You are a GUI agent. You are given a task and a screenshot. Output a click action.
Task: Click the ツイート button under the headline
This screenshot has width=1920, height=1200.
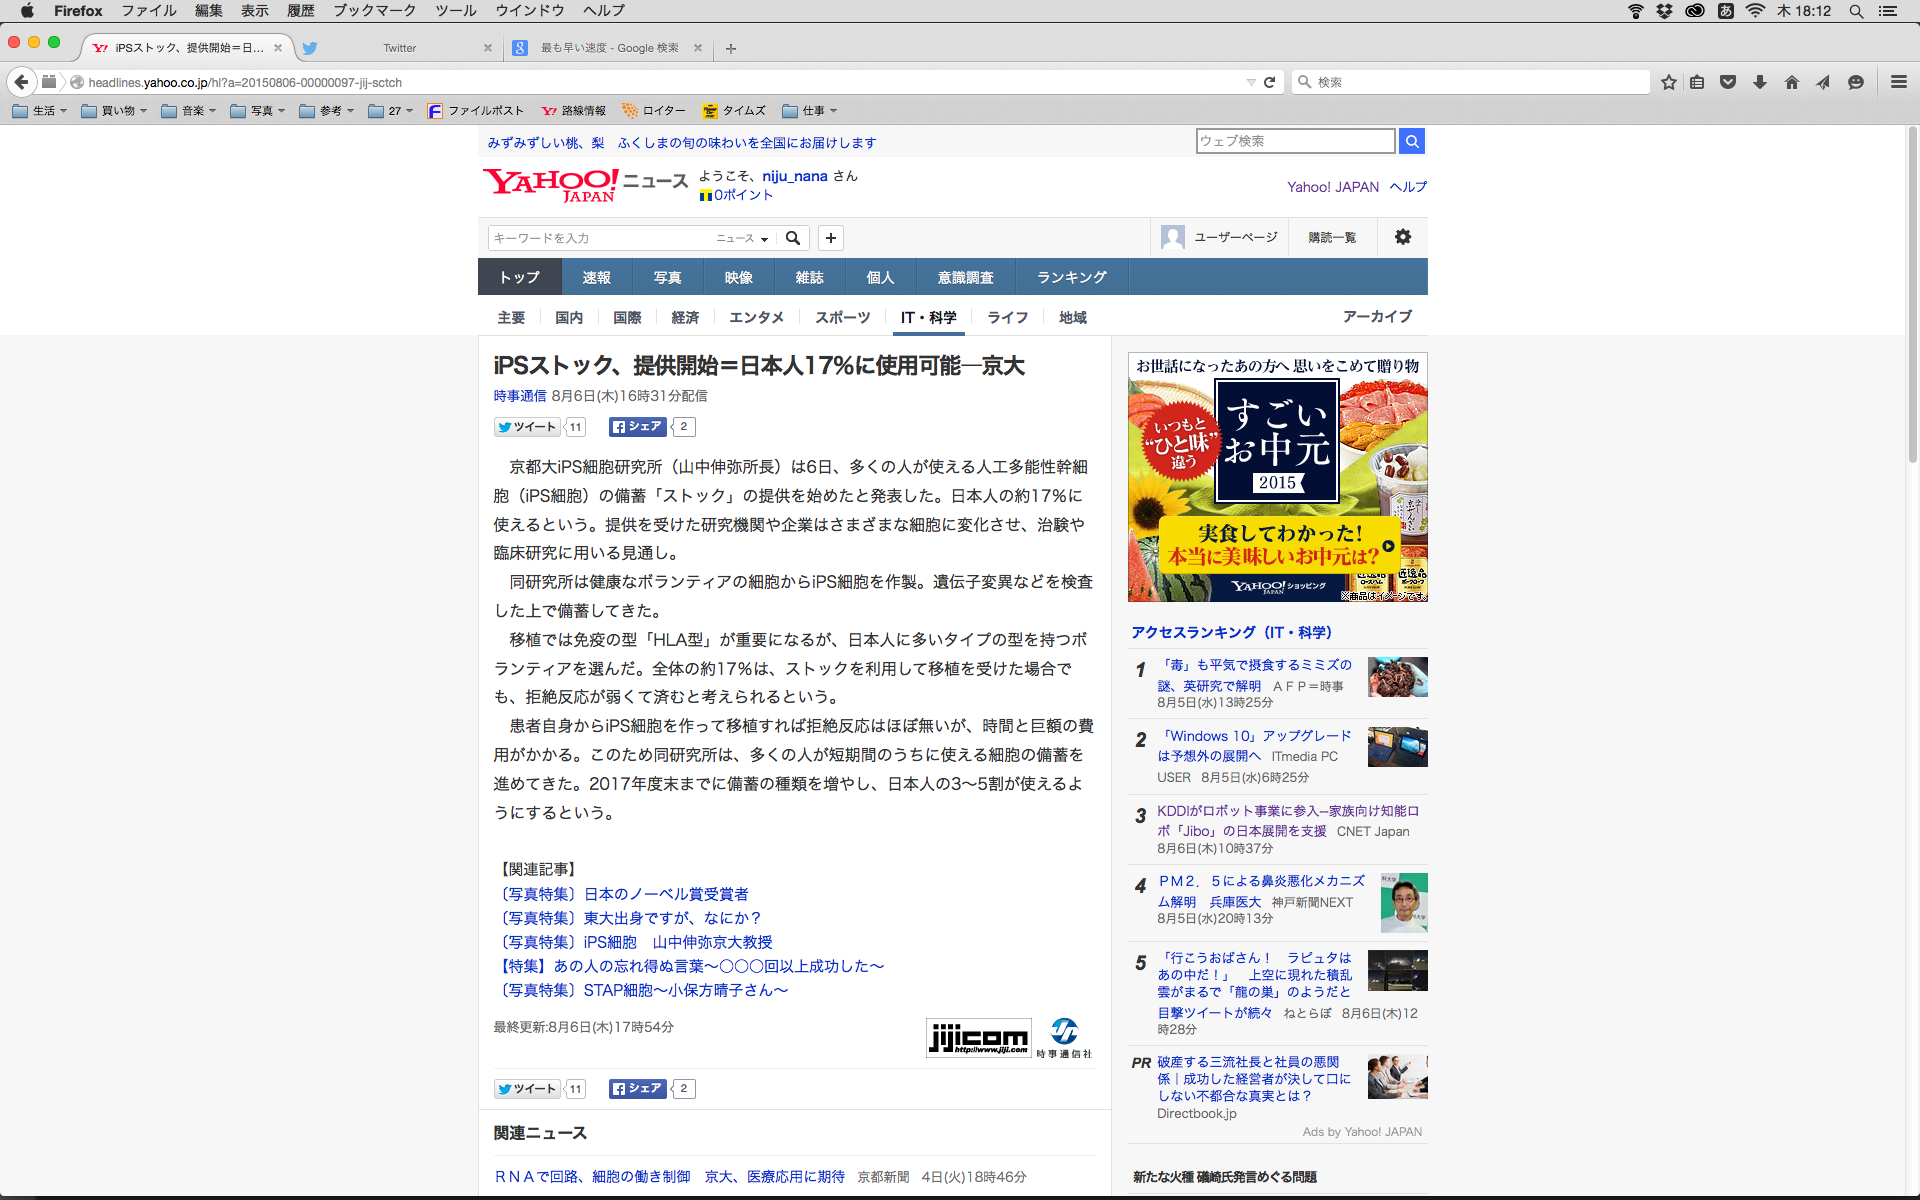(527, 427)
